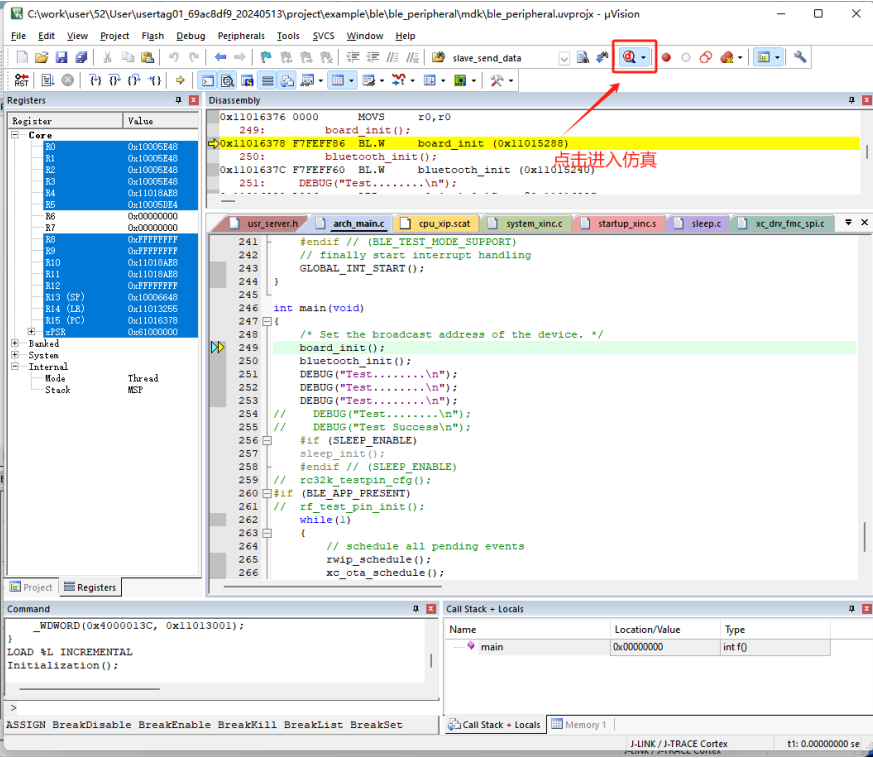
Task: Switch to the Project panel tab
Action: coord(32,587)
